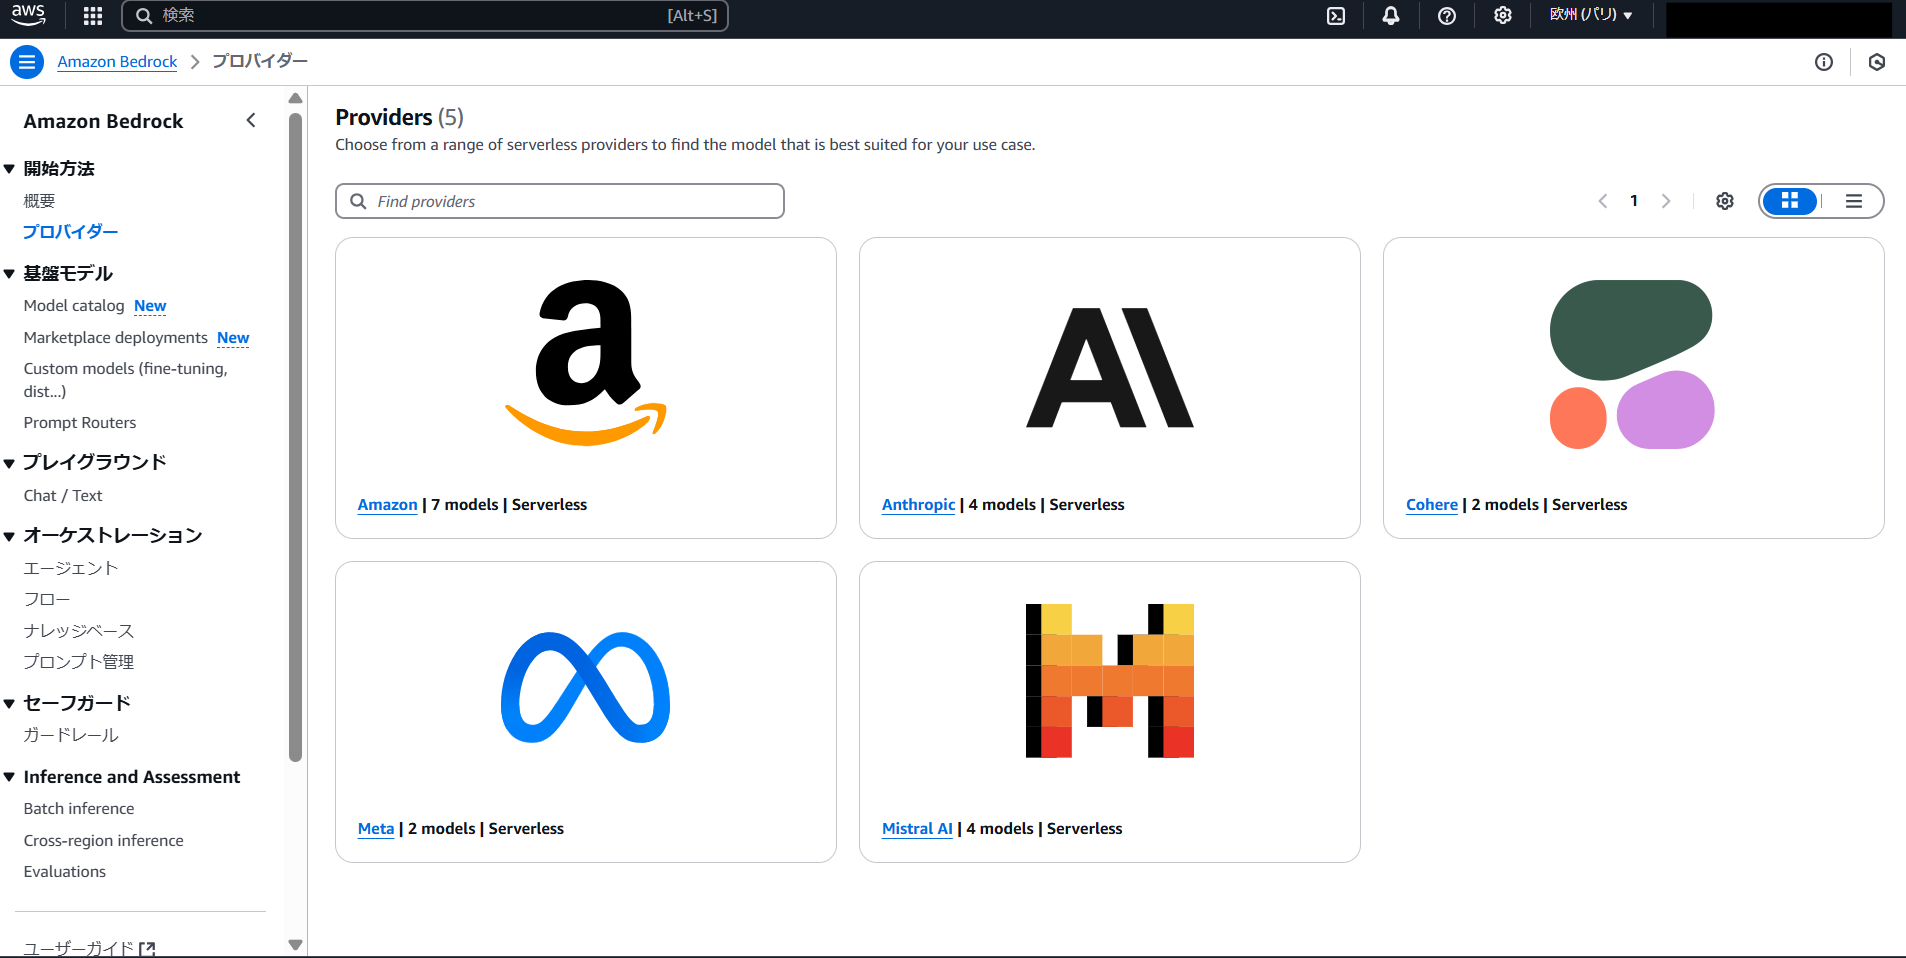This screenshot has width=1906, height=958.
Task: Click the Cohere logo card image
Action: [1632, 364]
